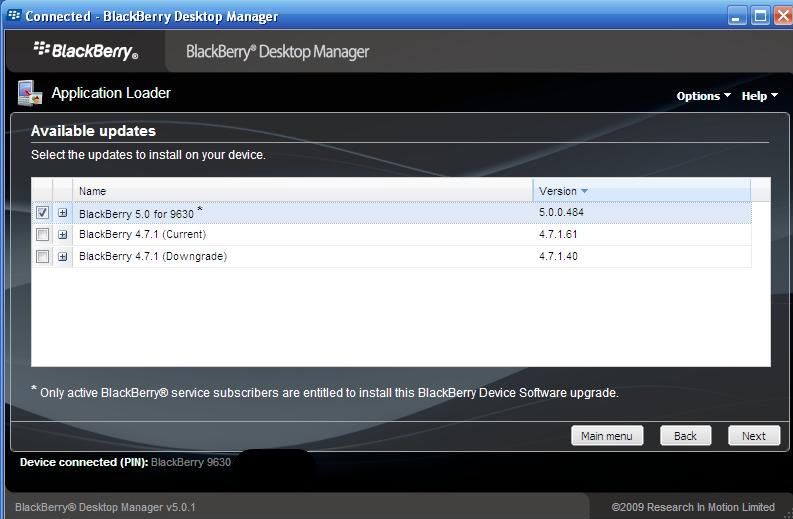The height and width of the screenshot is (519, 793).
Task: Uncheck BlackBerry 5.0 for 9630 checkbox
Action: (x=42, y=212)
